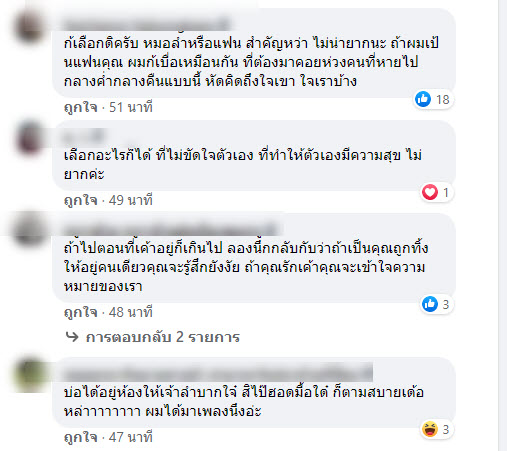
Task: Like the comment posted 49 minutes ago
Action: tap(81, 200)
